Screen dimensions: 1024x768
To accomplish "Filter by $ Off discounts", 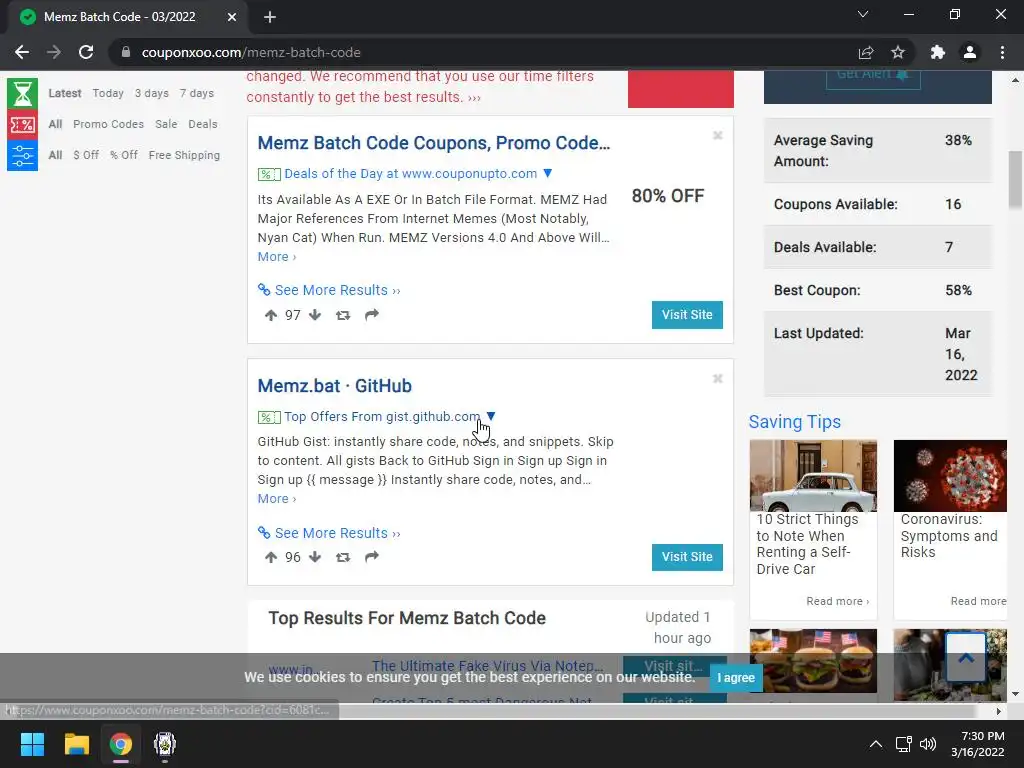I will pos(86,155).
